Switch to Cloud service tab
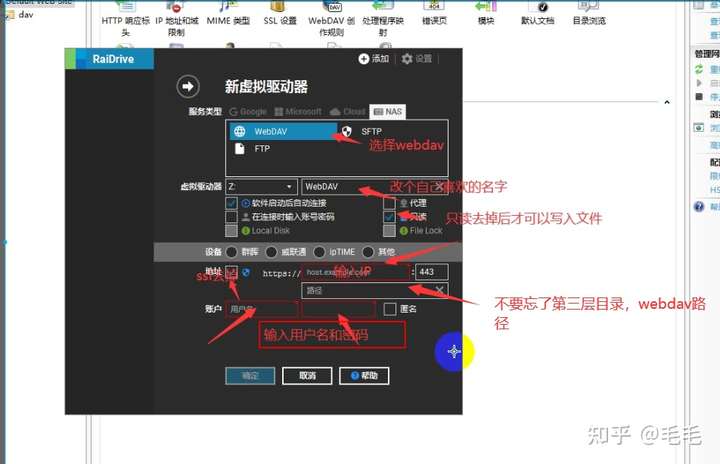This screenshot has height=464, width=720. [x=348, y=112]
